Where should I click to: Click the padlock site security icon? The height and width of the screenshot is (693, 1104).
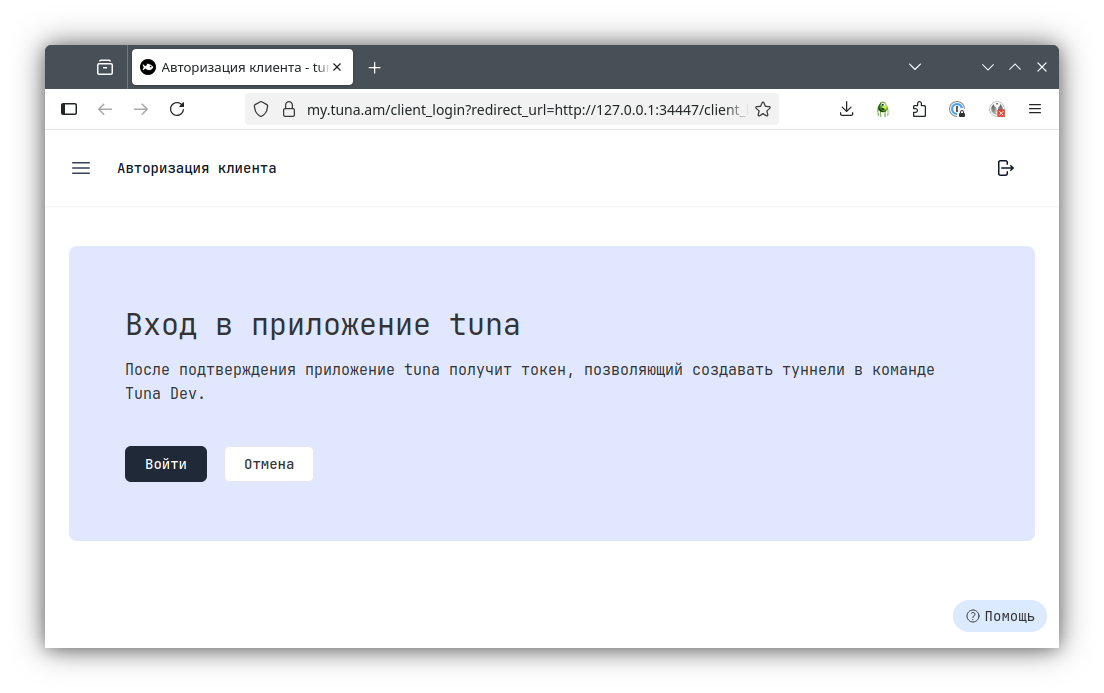(x=289, y=109)
